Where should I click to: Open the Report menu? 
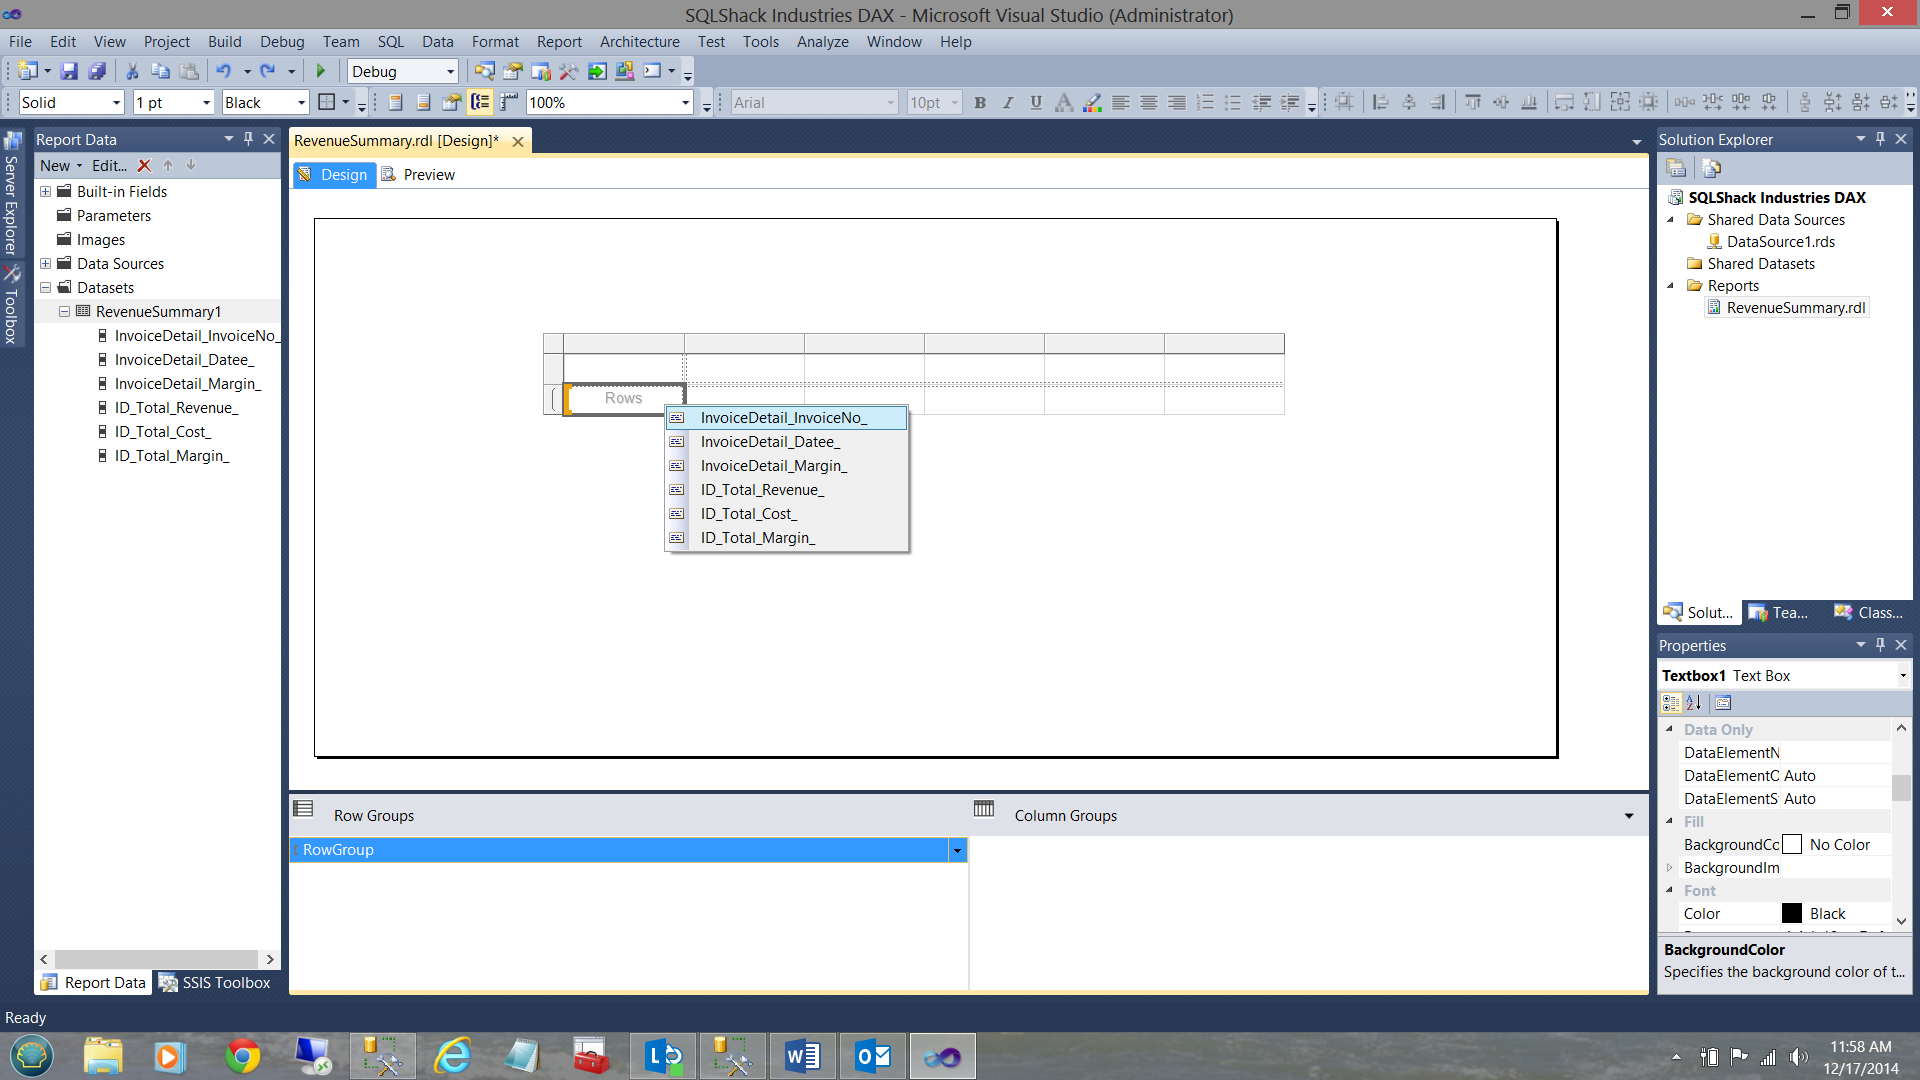tap(558, 42)
